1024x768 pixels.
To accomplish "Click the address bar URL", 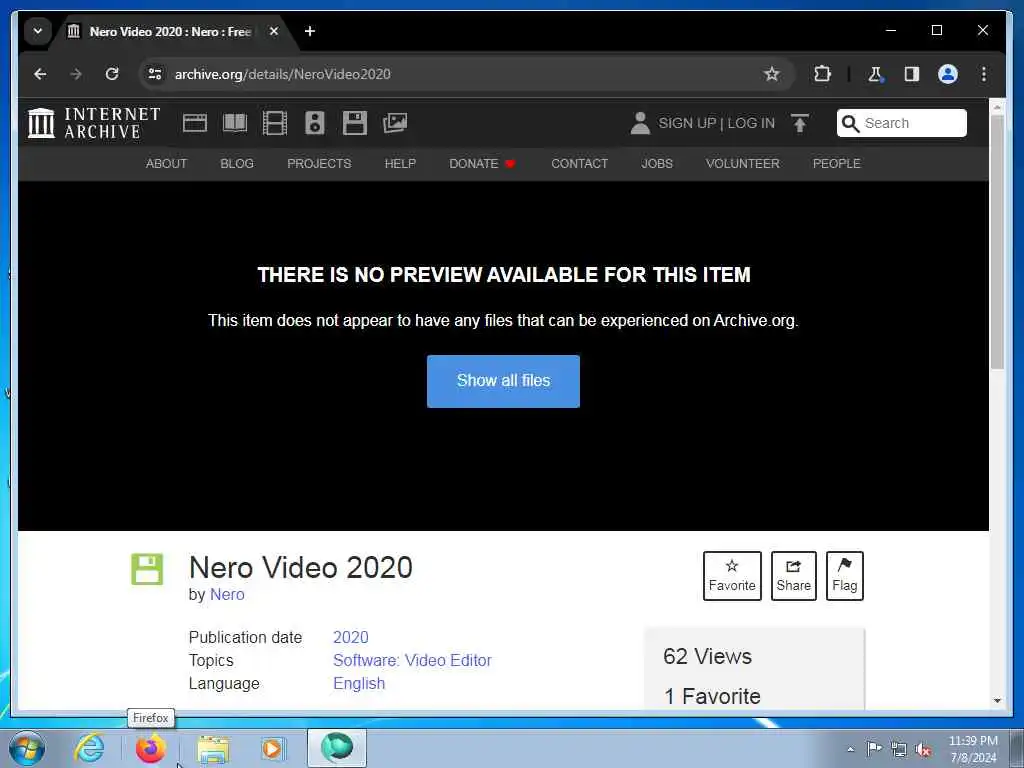I will click(x=283, y=74).
